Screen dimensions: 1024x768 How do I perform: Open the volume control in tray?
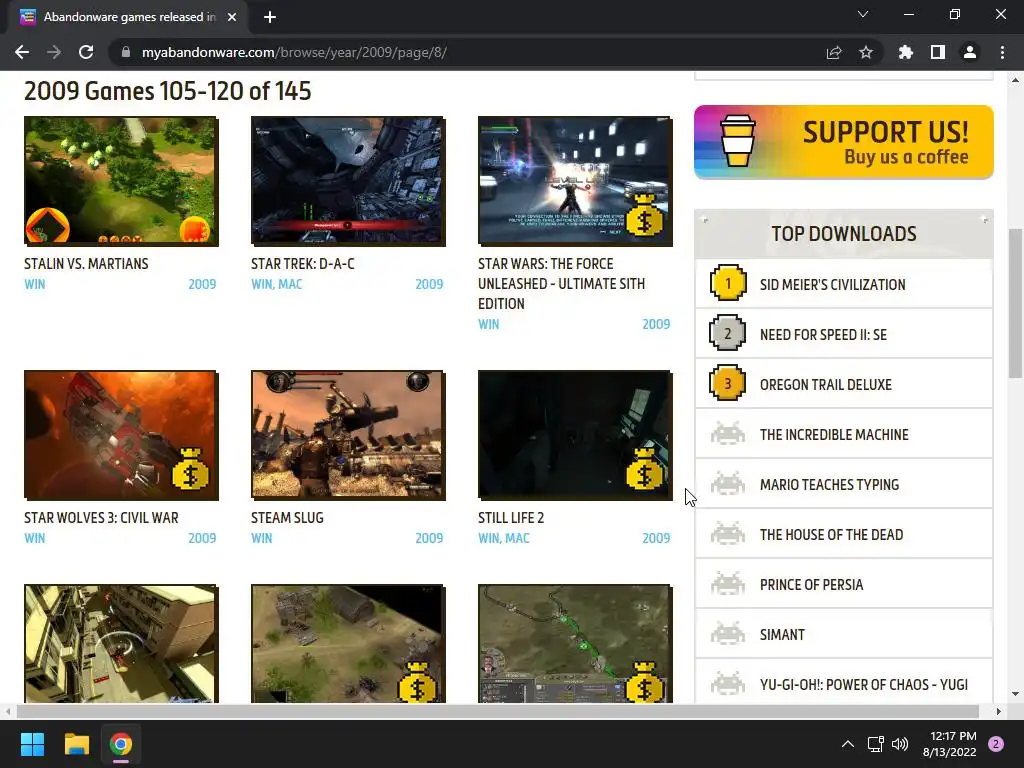coord(900,744)
